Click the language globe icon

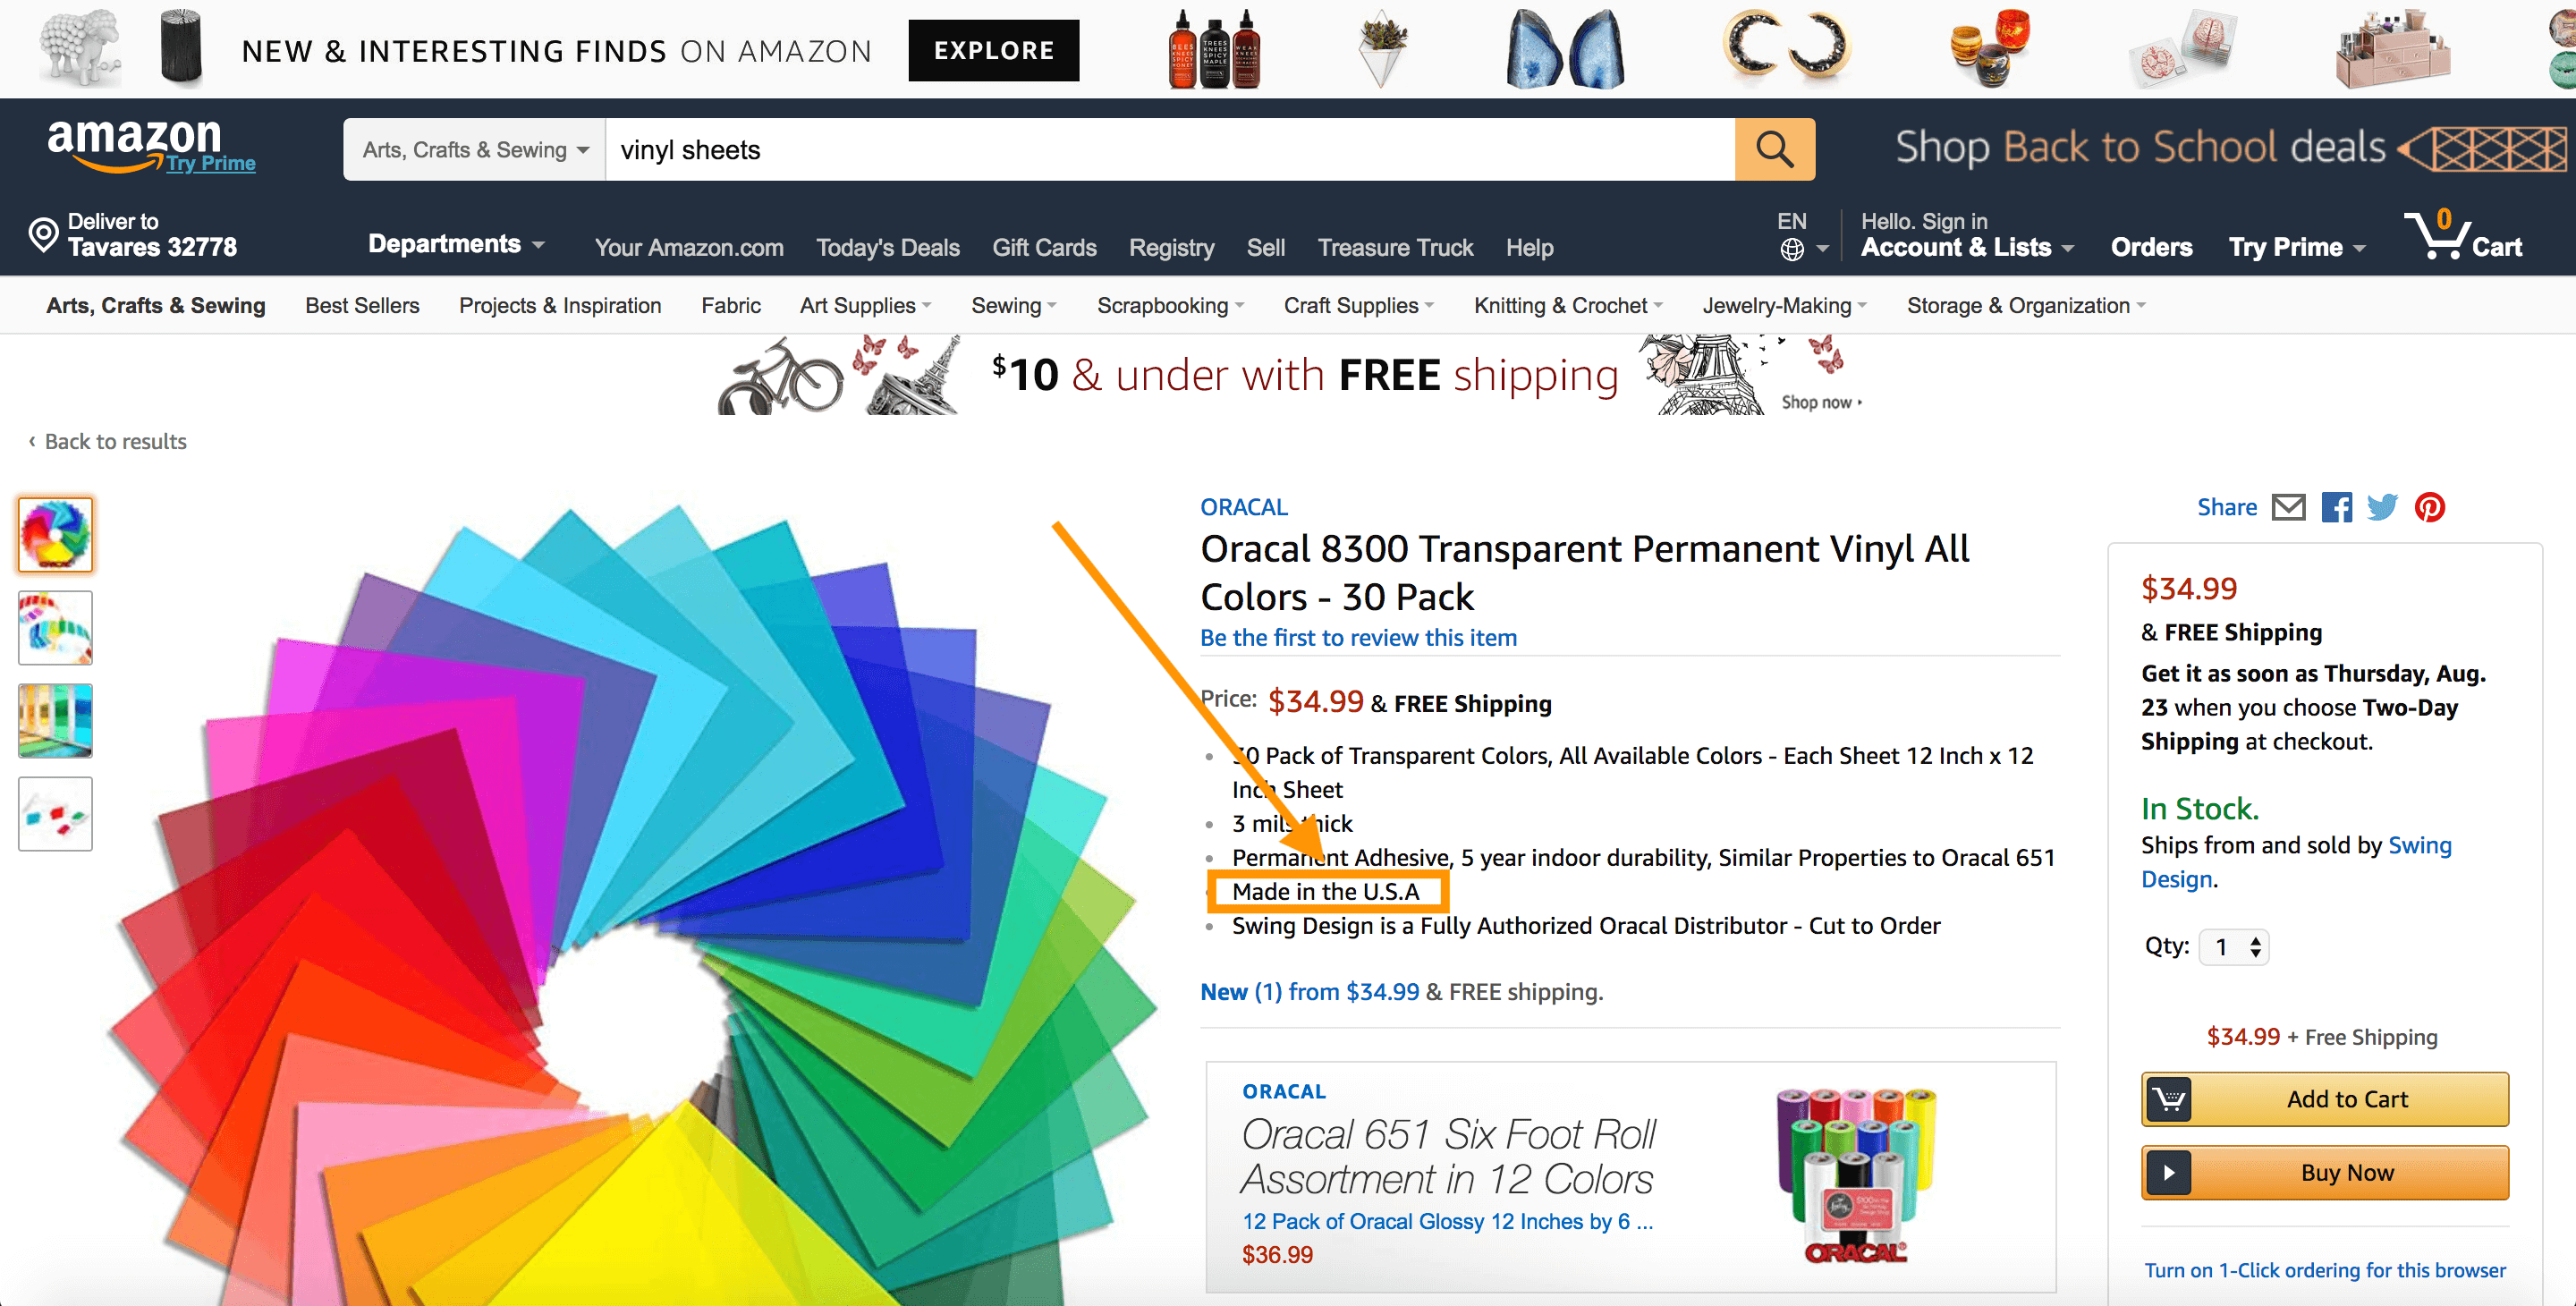coord(1791,249)
